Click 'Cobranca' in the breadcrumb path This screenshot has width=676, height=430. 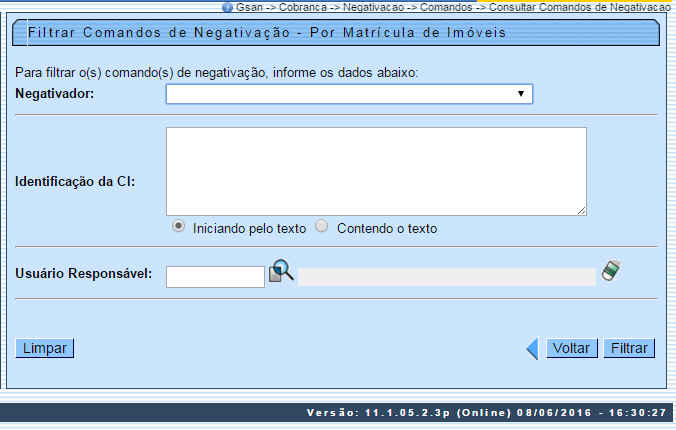pyautogui.click(x=288, y=6)
